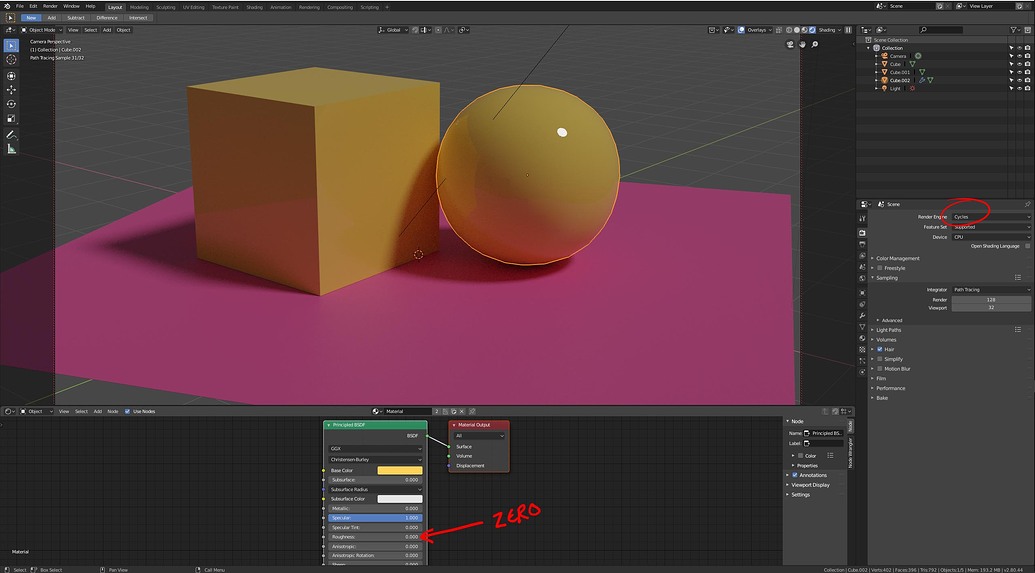
Task: Hide Cube.002 using its eye icon
Action: (x=1019, y=80)
